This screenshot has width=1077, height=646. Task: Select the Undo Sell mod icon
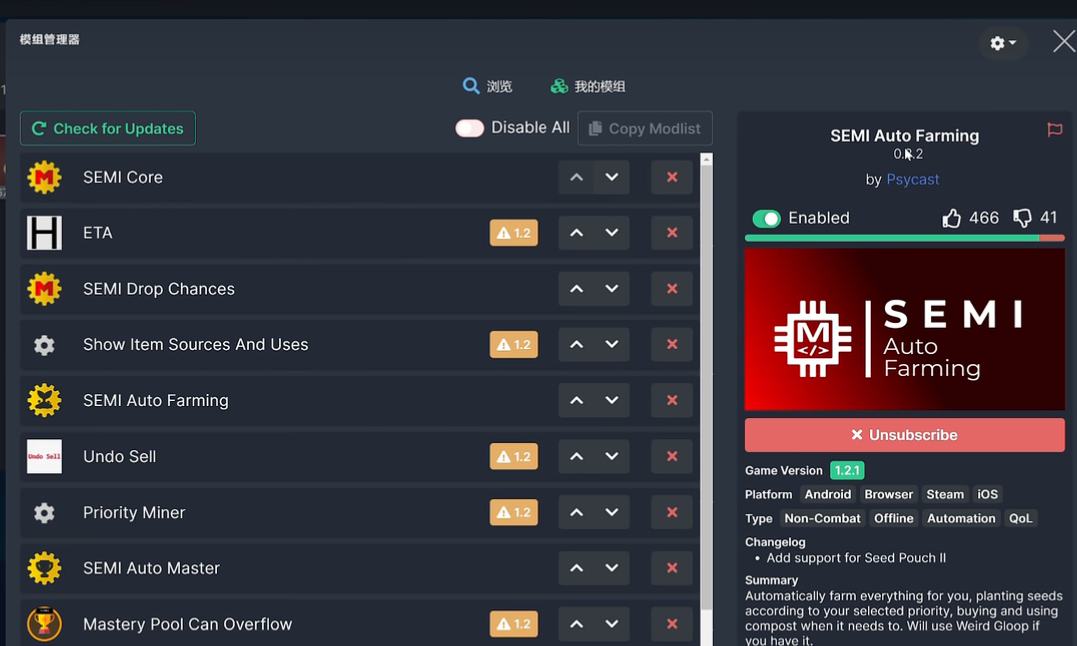point(44,457)
